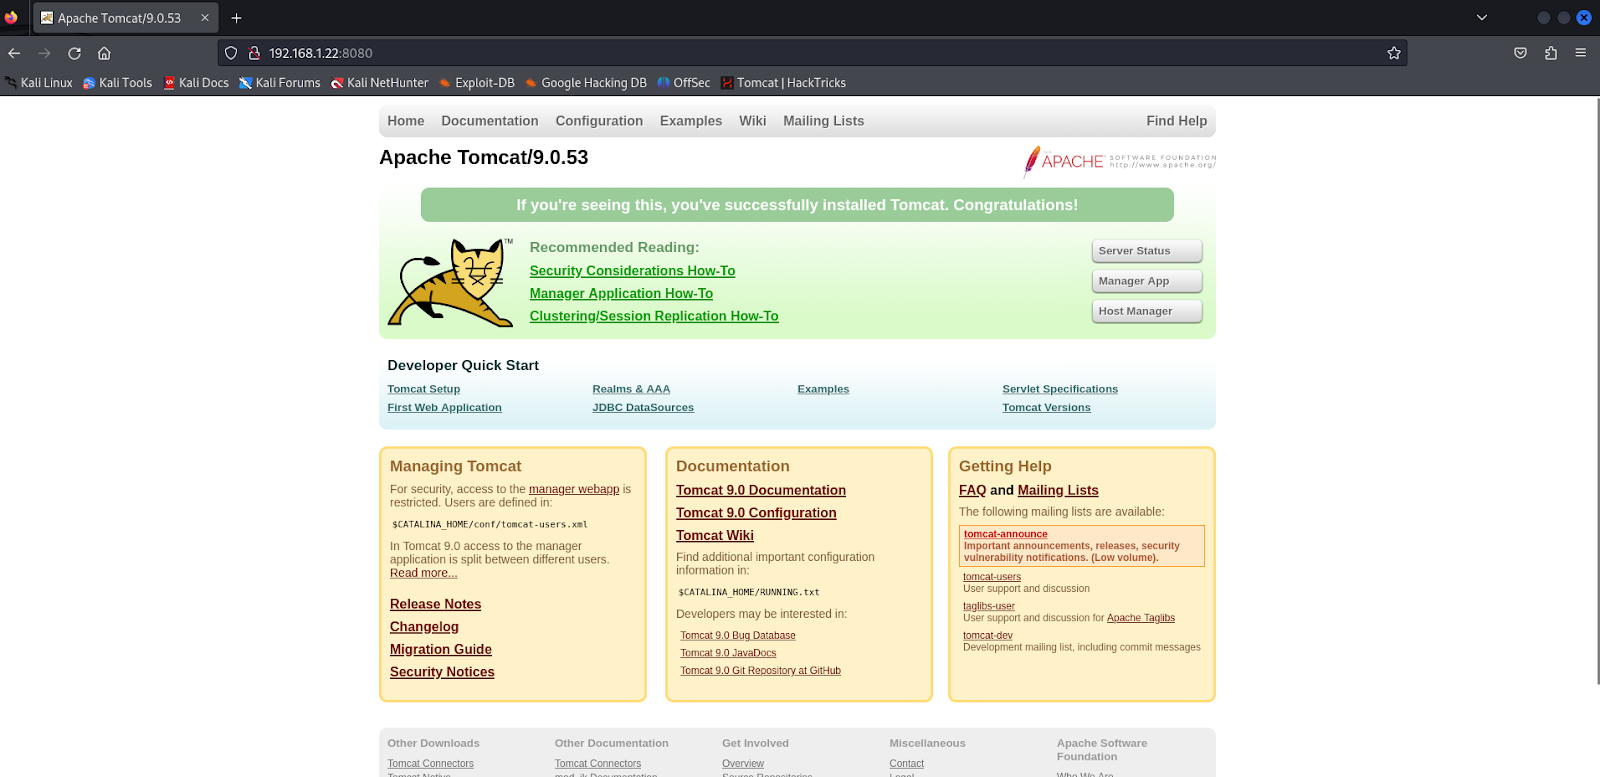Screen dimensions: 1600x777
Task: Click the Manager App button
Action: (1147, 281)
